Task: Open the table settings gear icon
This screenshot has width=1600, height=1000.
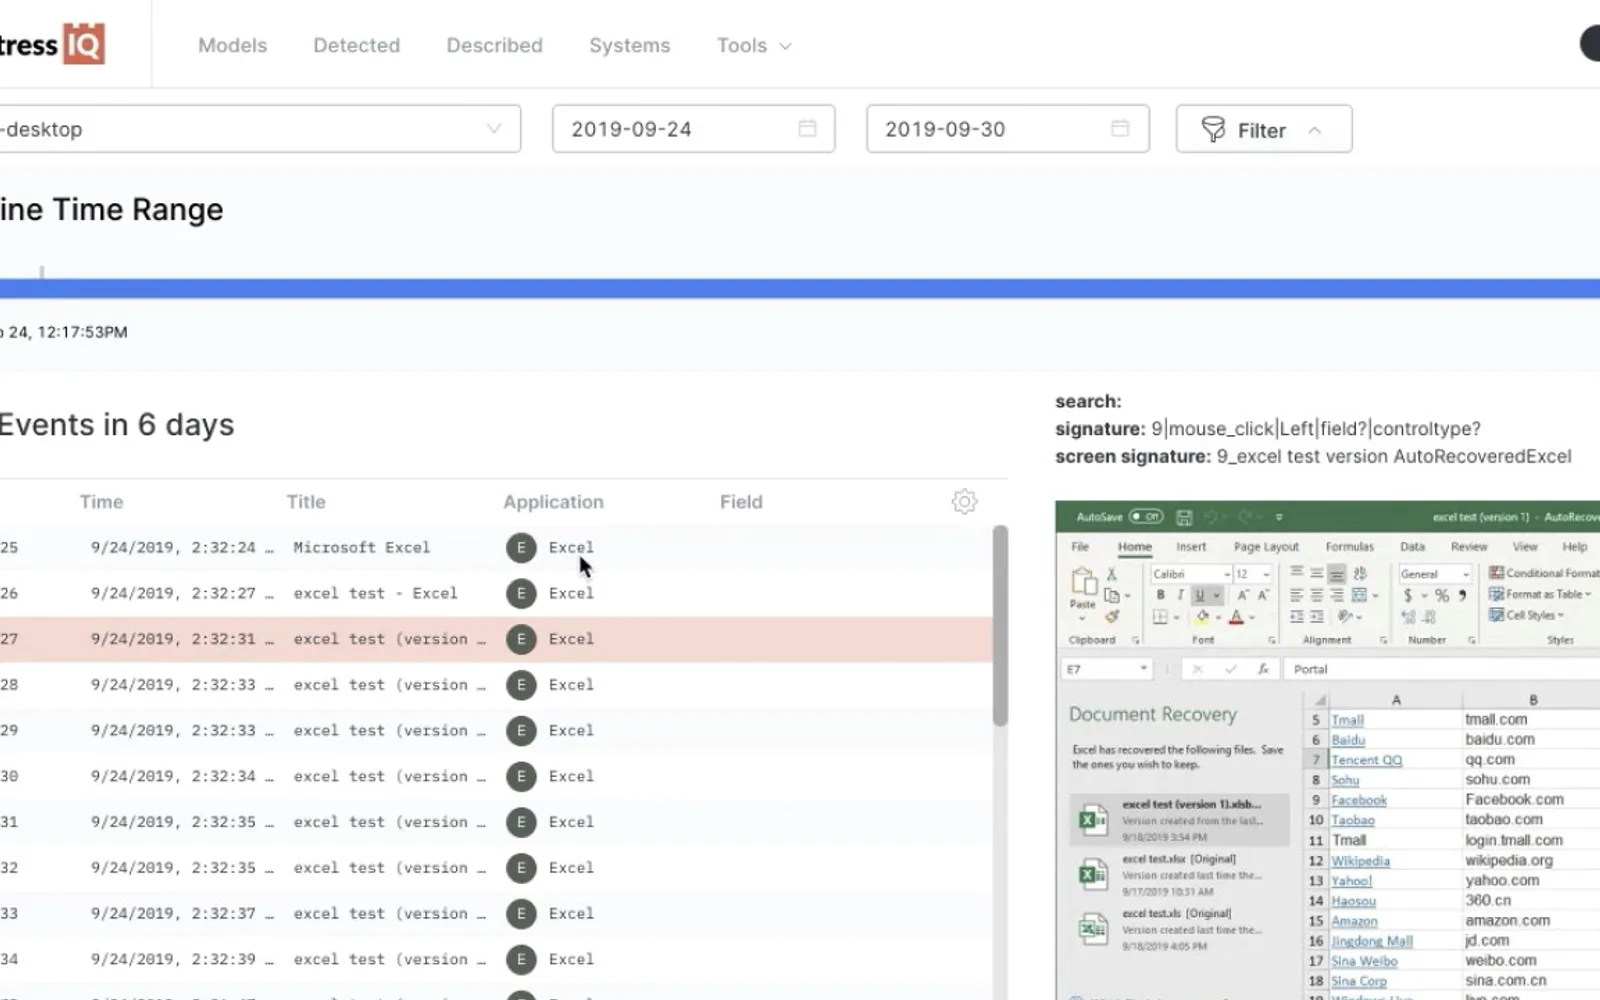Action: 964,501
